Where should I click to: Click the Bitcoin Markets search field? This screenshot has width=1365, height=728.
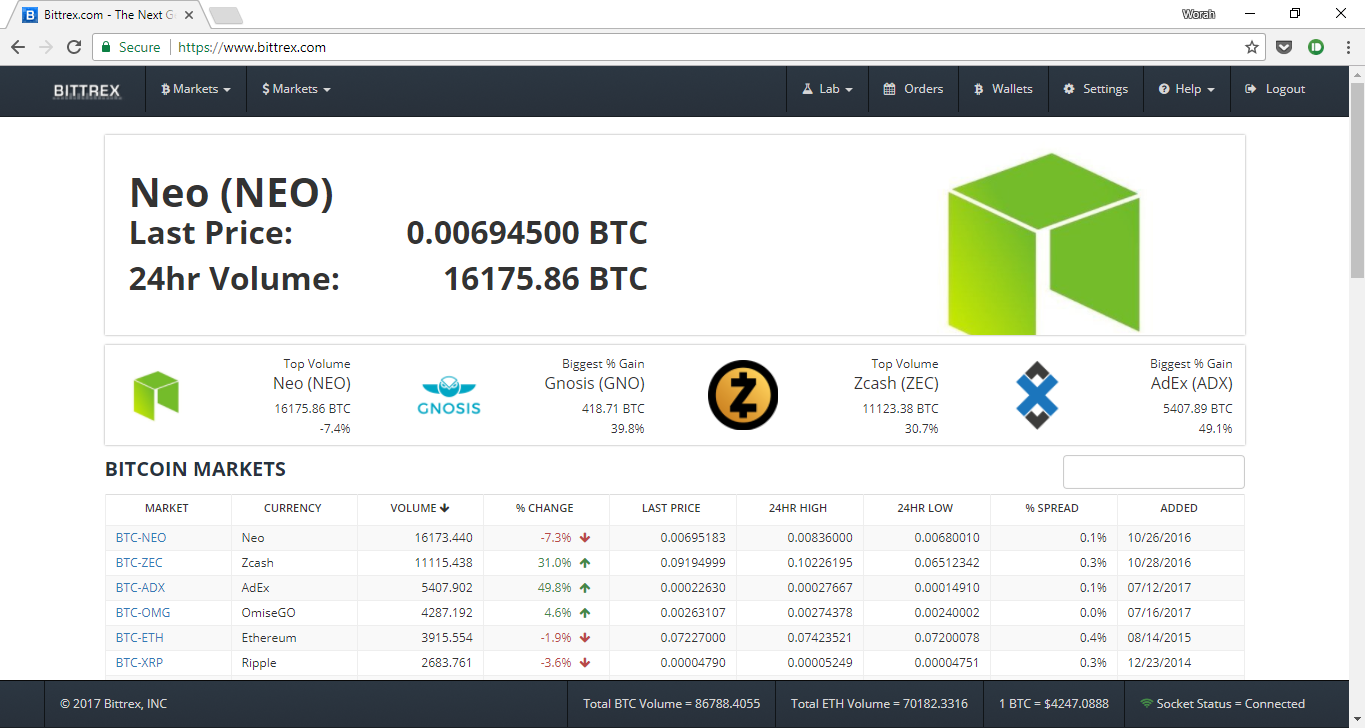pyautogui.click(x=1153, y=472)
